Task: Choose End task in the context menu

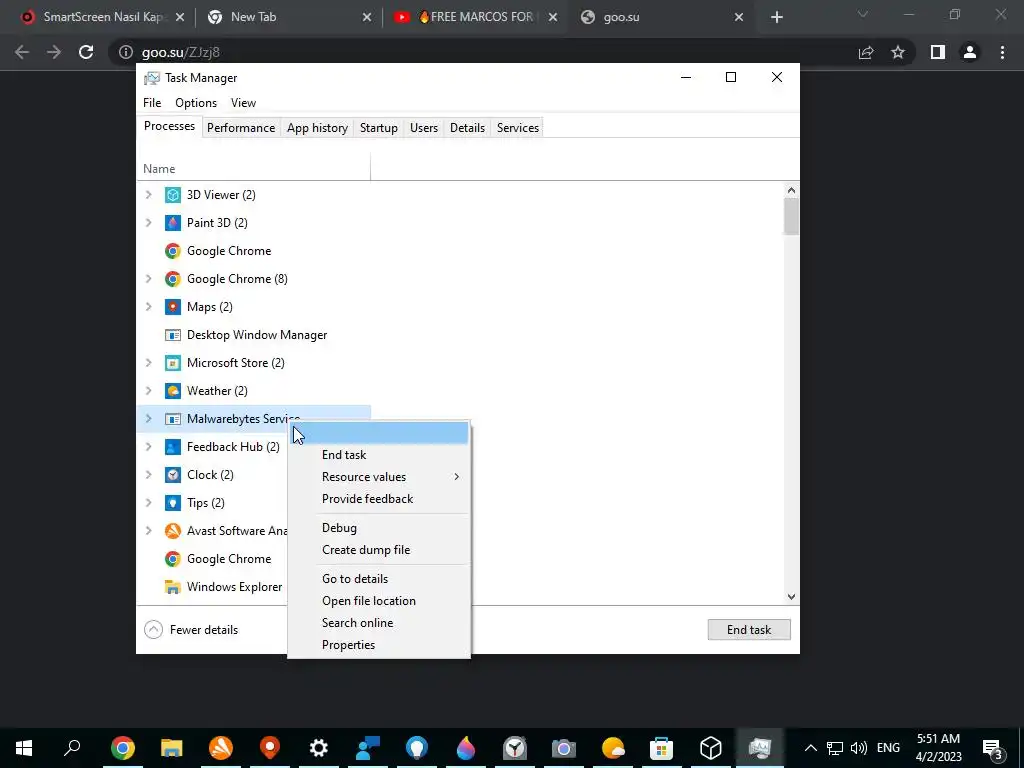Action: (x=379, y=455)
